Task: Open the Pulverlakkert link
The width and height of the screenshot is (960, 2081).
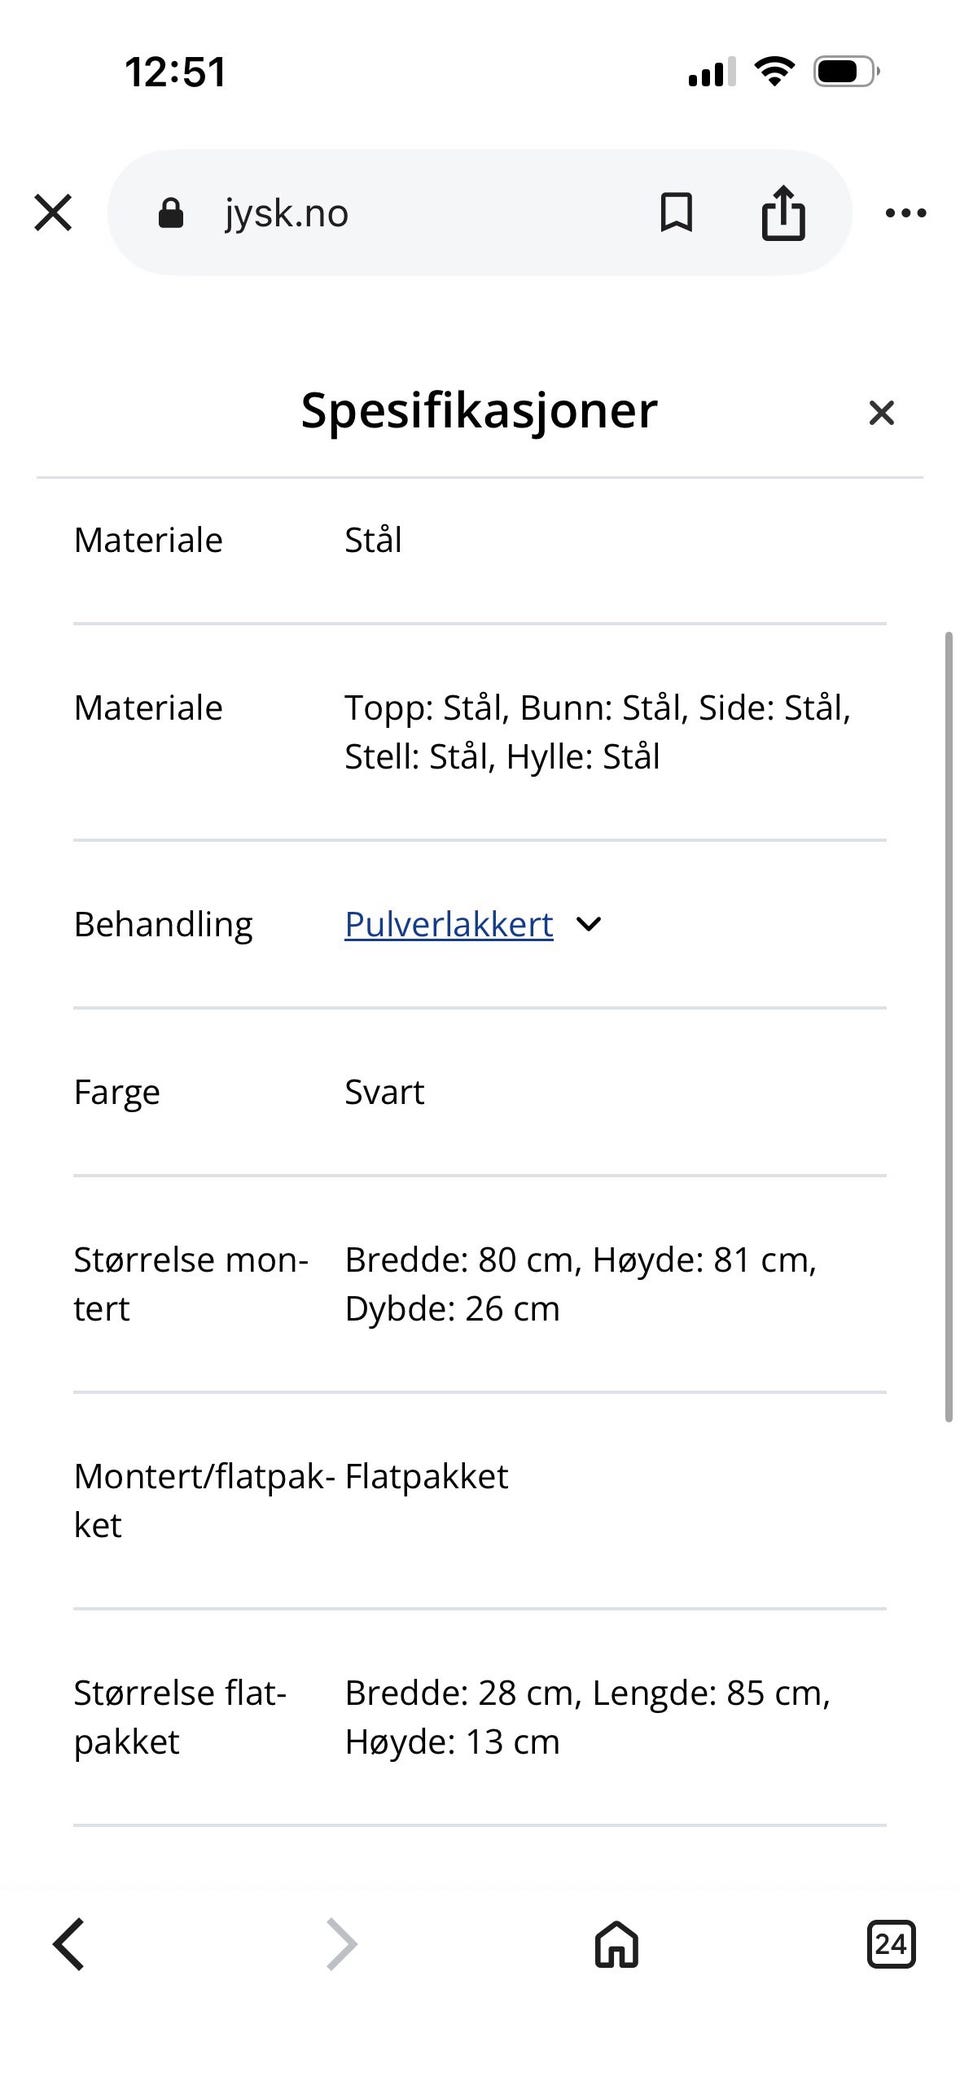Action: [x=448, y=924]
